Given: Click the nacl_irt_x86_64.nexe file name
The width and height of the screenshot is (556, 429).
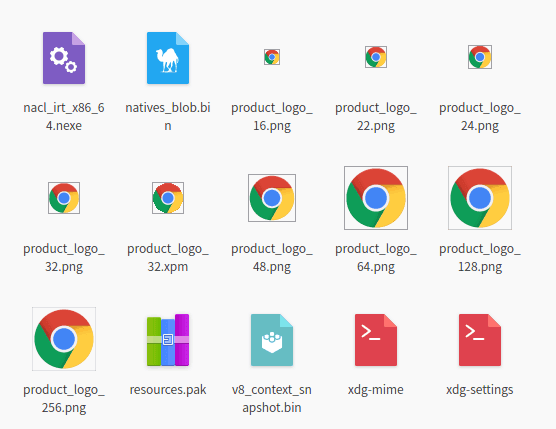Looking at the screenshot, I should coord(64,117).
